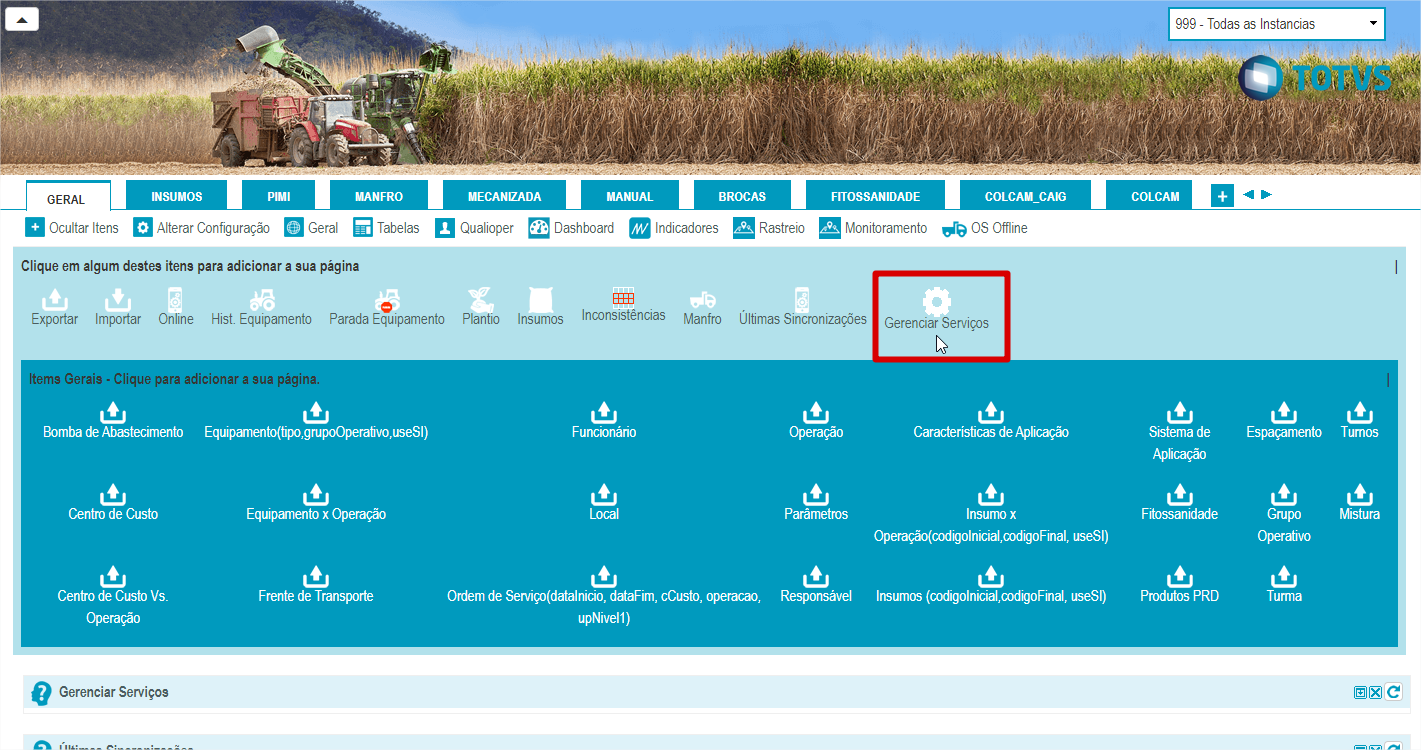Move the tabs right with the right arrow
The height and width of the screenshot is (750, 1421).
[x=1266, y=195]
